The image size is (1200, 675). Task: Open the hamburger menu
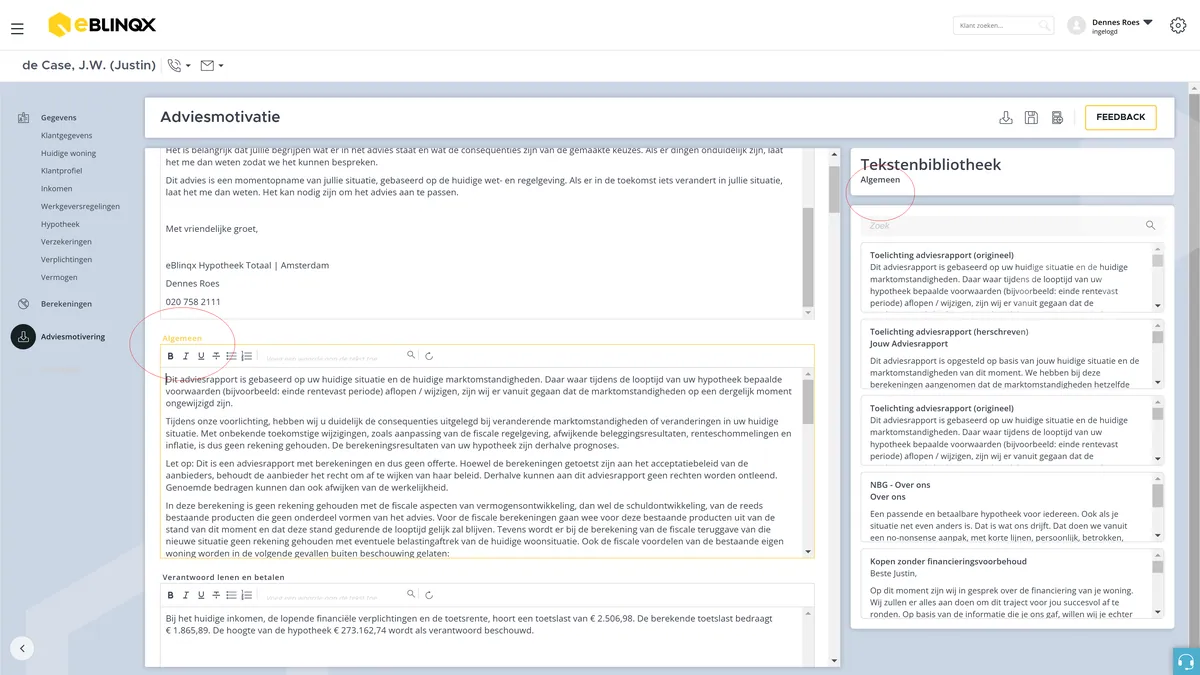[x=17, y=29]
